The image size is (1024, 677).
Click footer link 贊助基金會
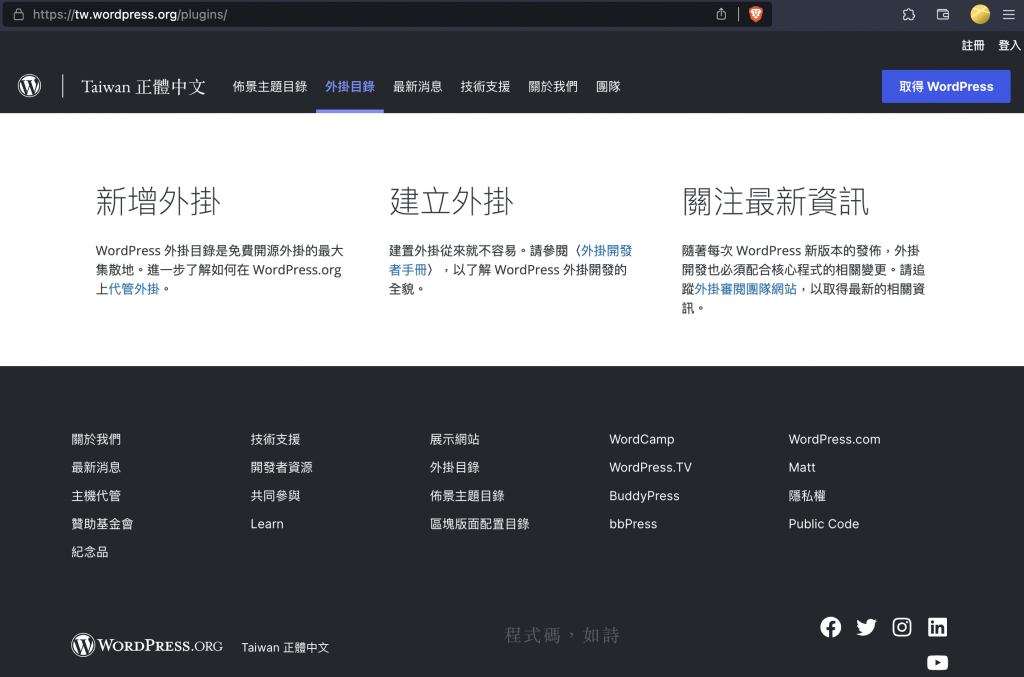(x=102, y=524)
